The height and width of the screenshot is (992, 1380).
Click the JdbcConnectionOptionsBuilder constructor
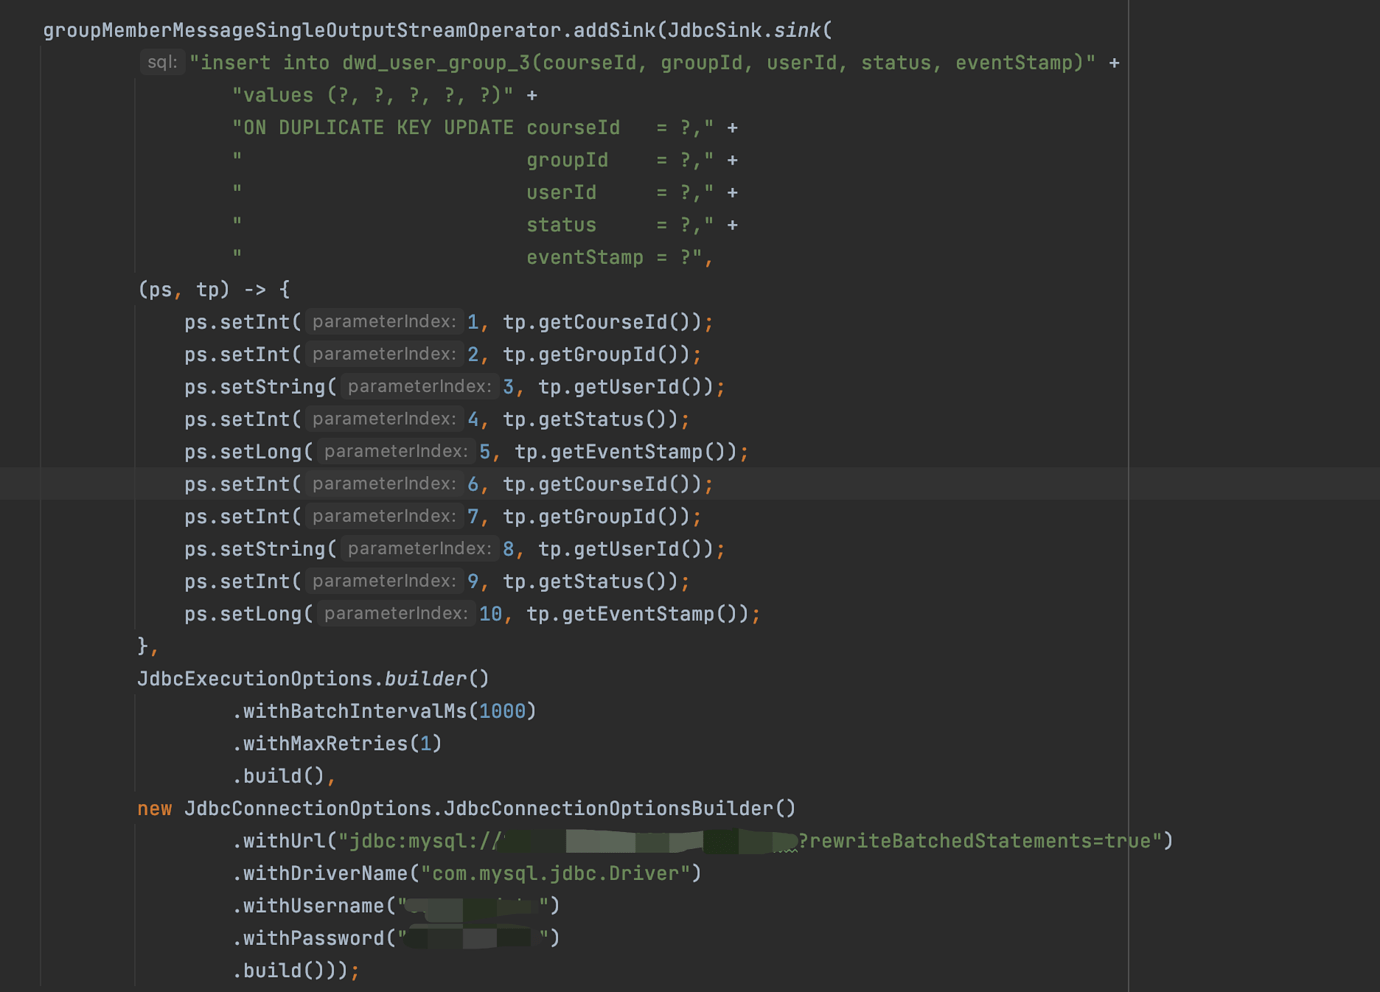pos(620,808)
